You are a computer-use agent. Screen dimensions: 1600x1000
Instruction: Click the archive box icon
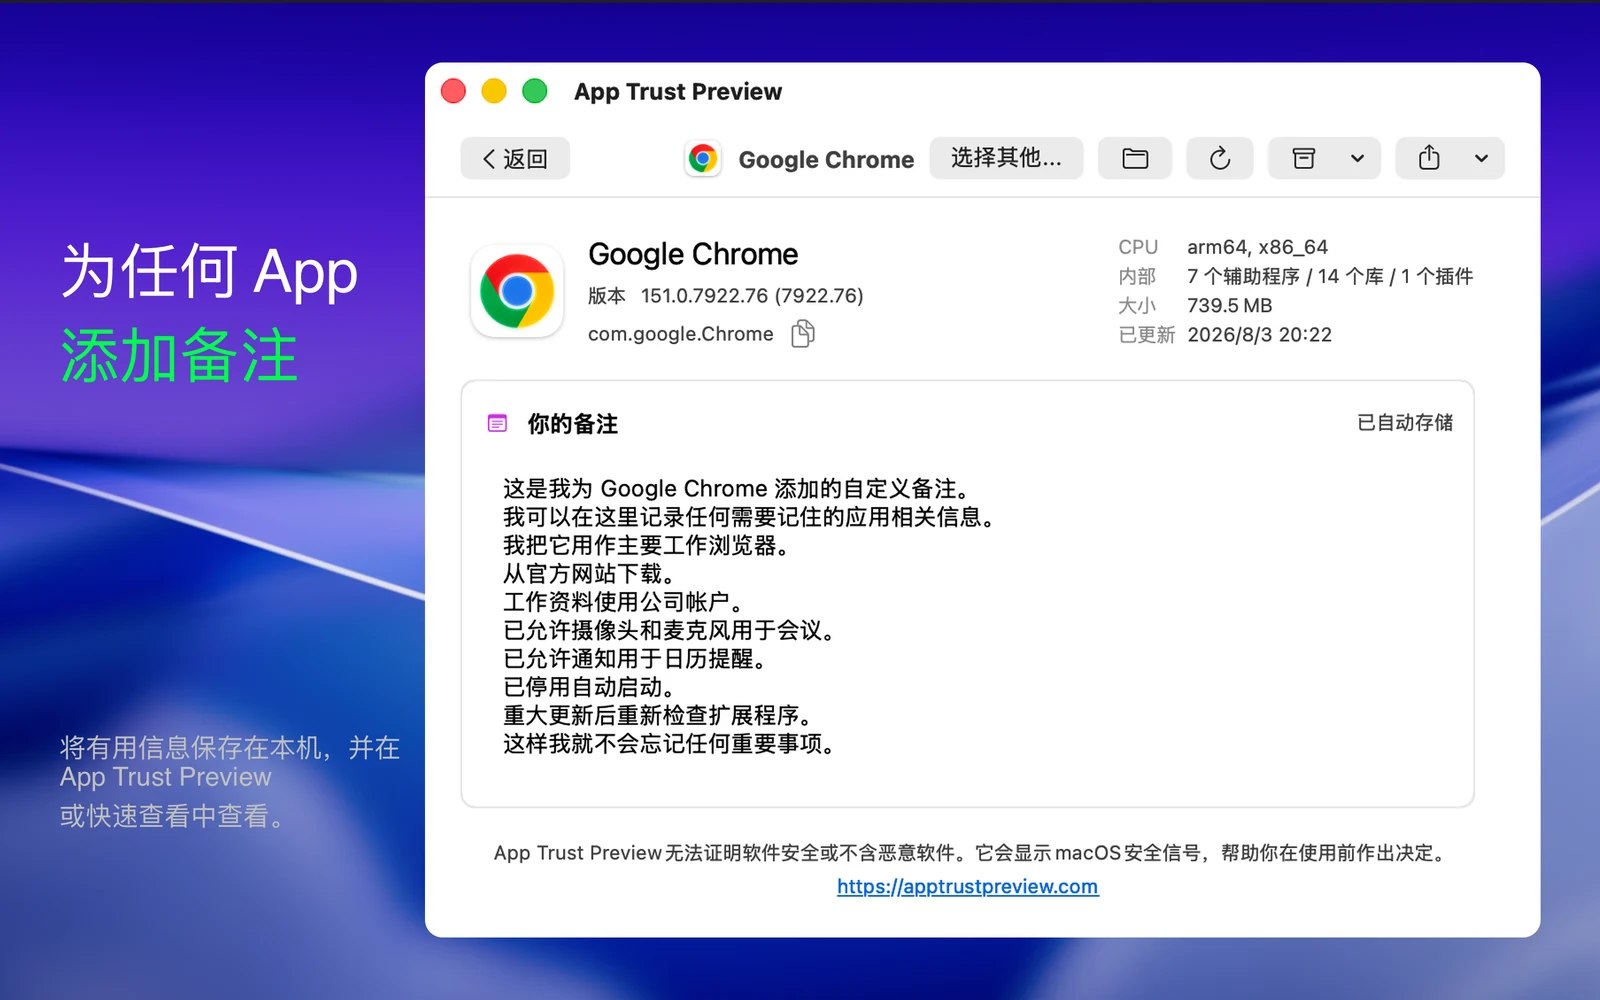click(1303, 158)
